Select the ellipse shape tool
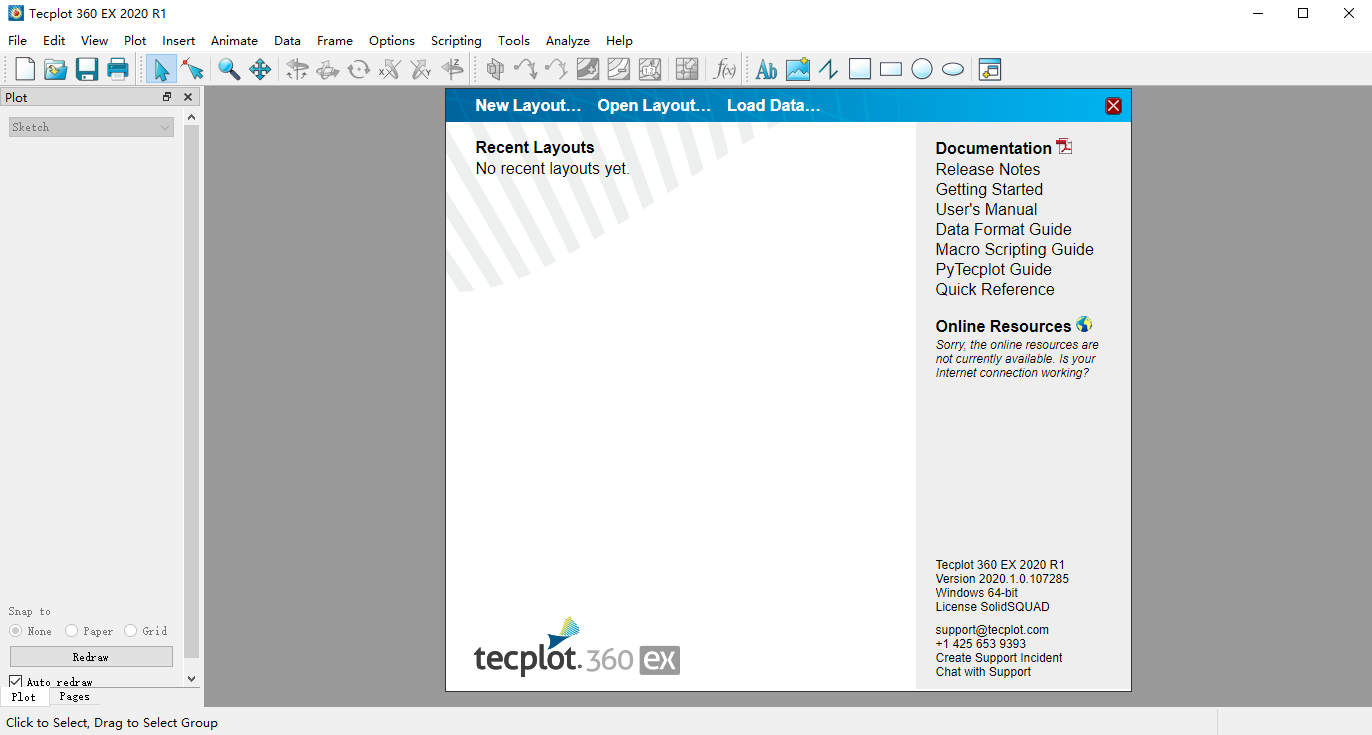The height and width of the screenshot is (735, 1372). pos(953,69)
